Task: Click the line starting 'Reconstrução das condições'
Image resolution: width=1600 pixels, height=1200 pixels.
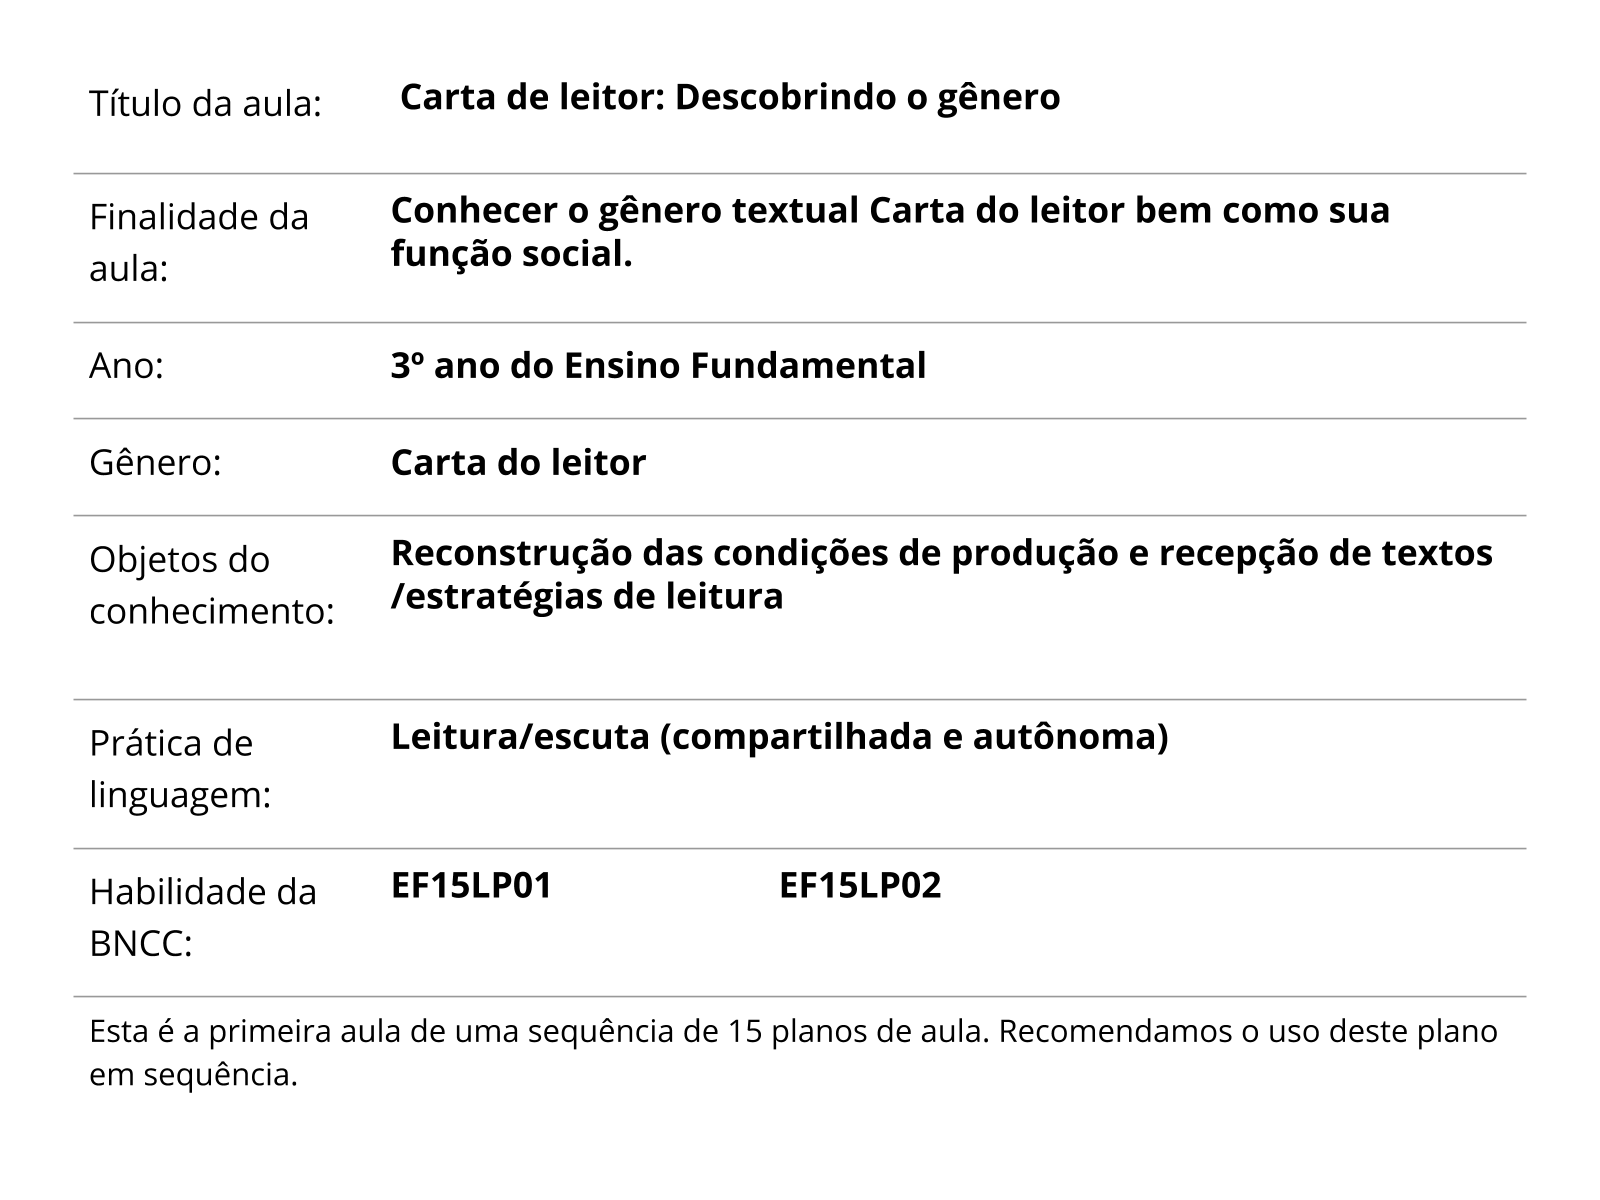Action: (x=941, y=553)
